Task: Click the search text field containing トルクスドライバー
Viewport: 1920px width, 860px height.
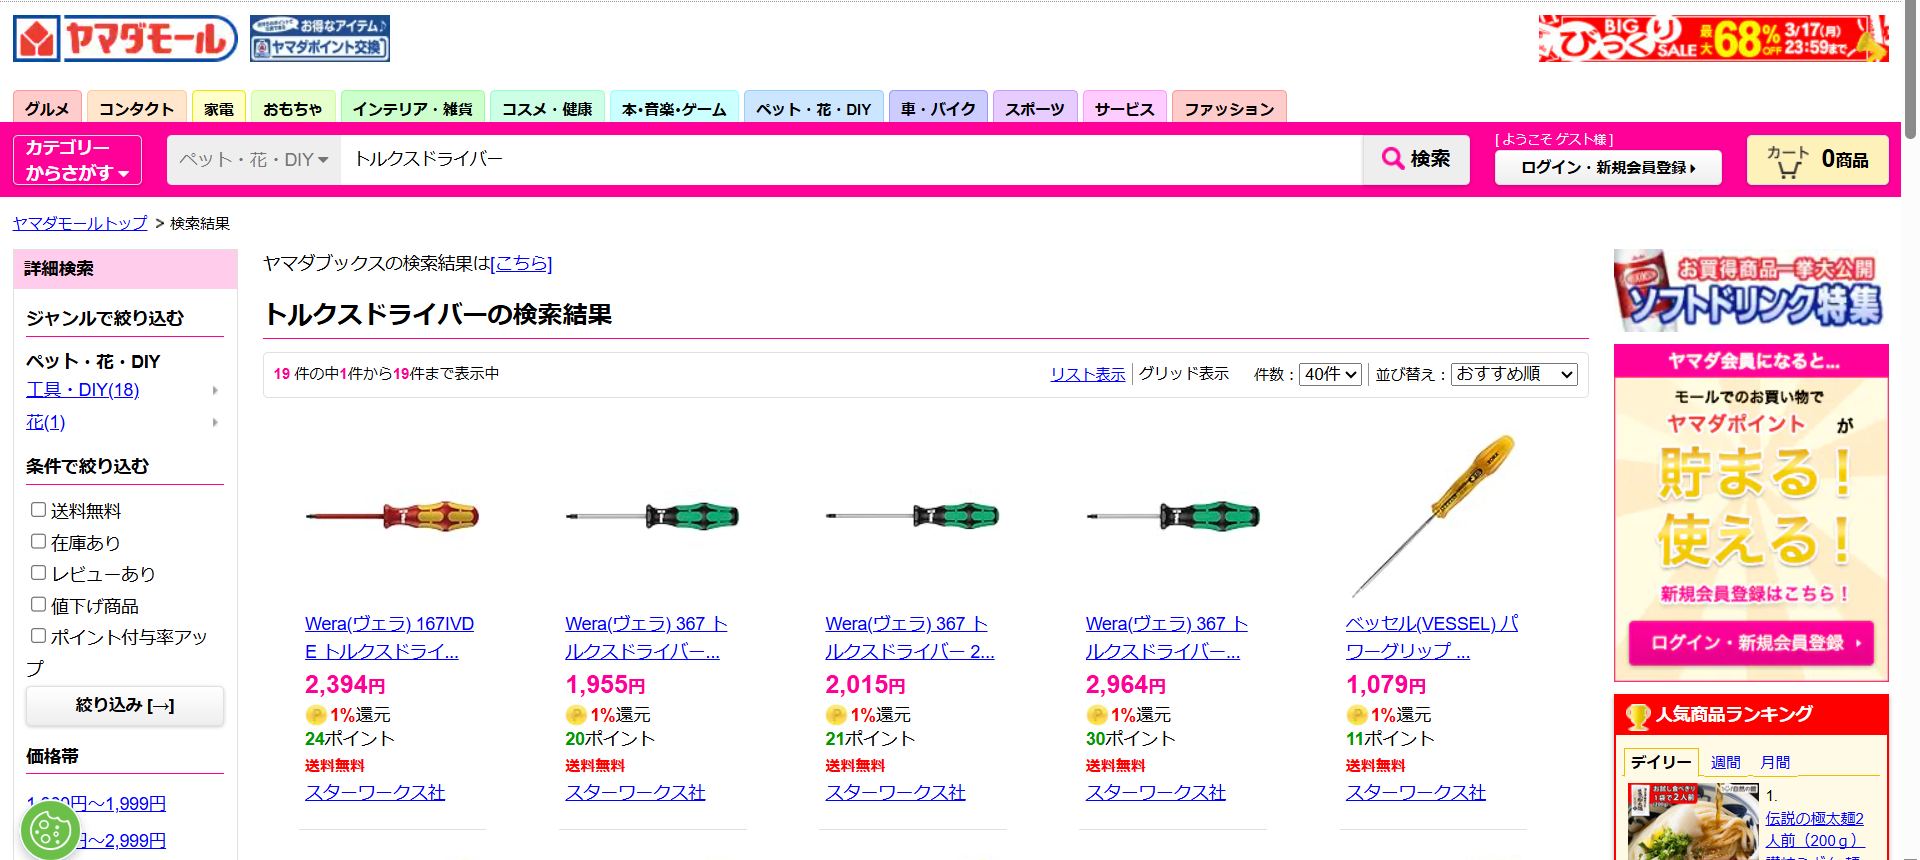Action: (x=850, y=160)
